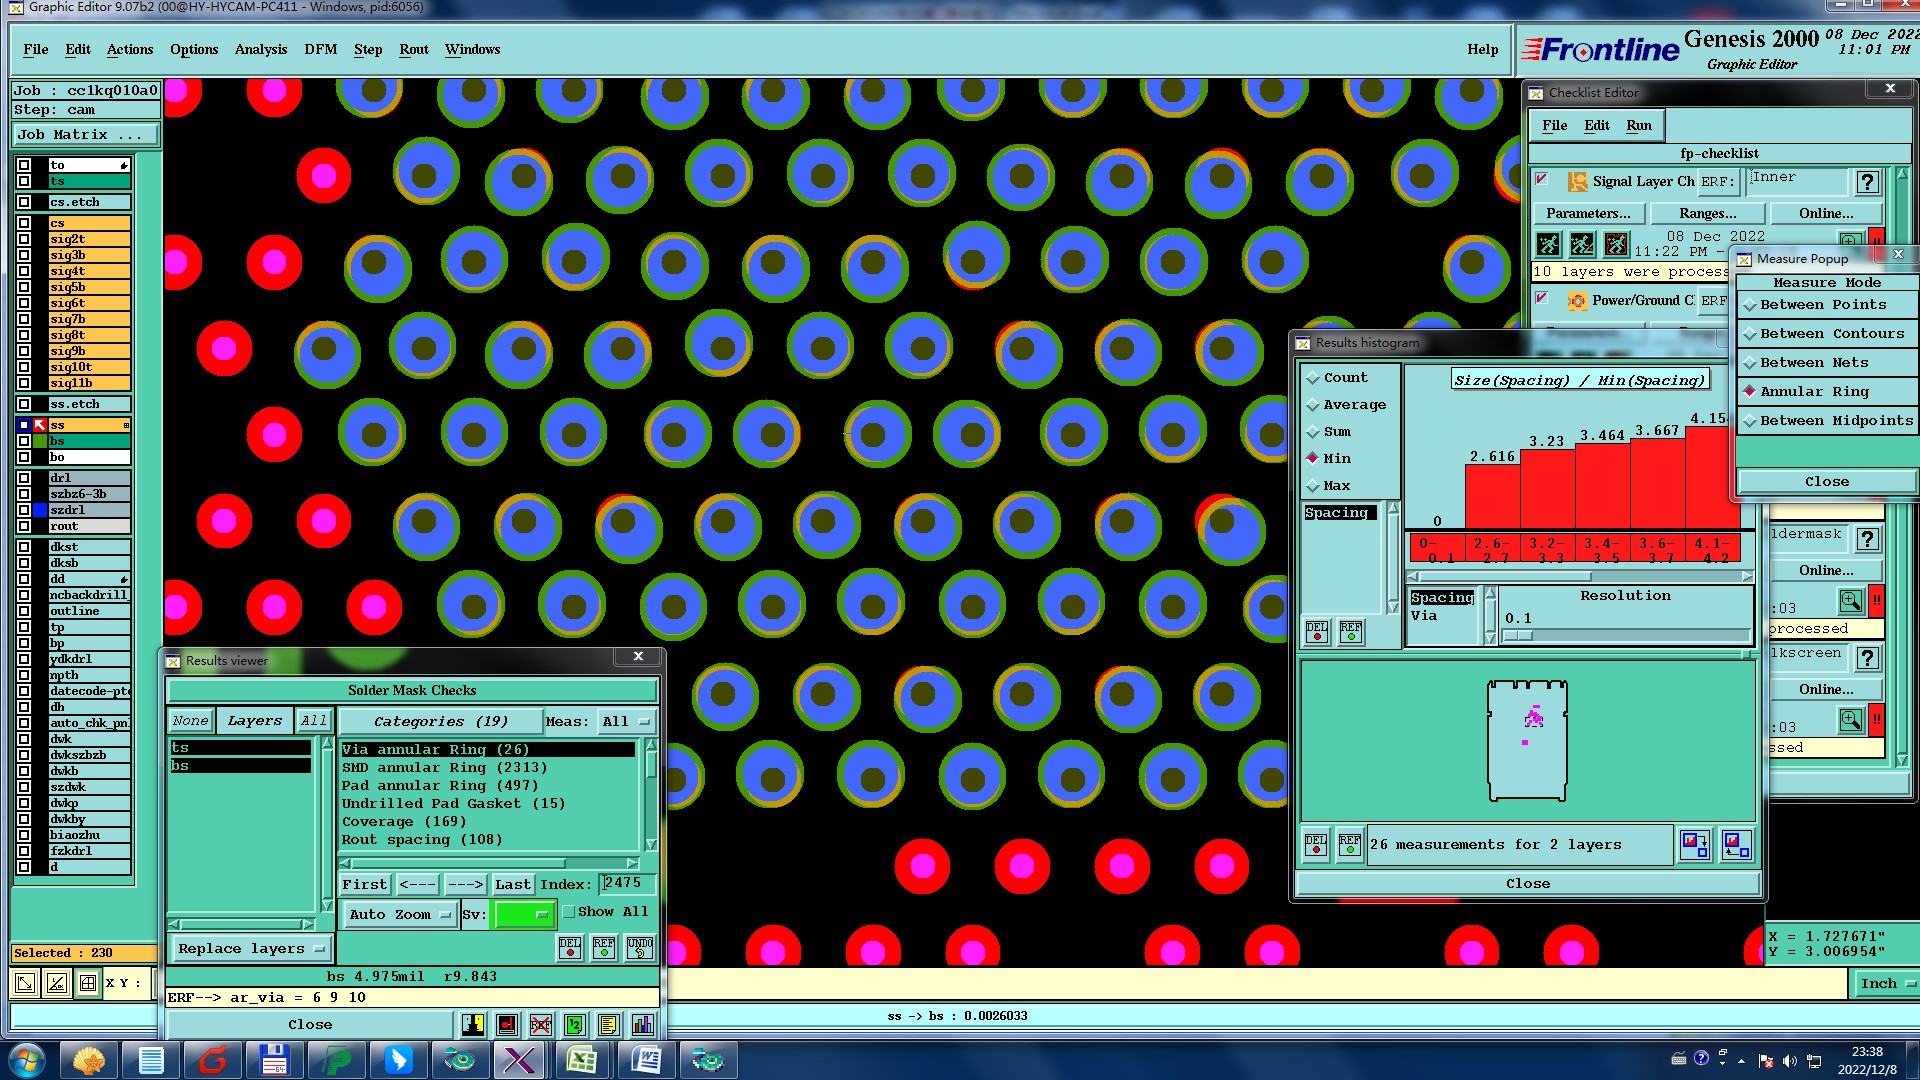This screenshot has height=1080, width=1920.
Task: Open the Inch units dropdown
Action: [x=1887, y=984]
